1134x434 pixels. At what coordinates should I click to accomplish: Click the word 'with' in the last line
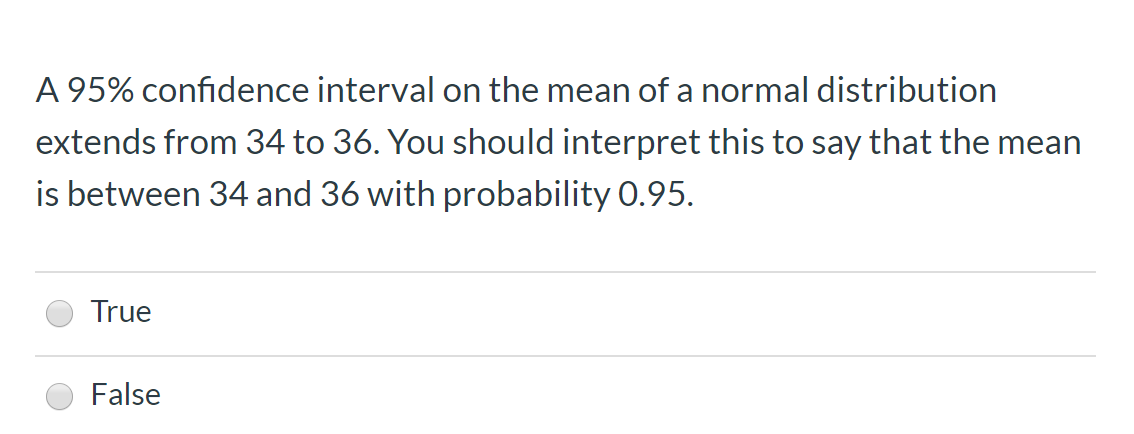point(401,195)
